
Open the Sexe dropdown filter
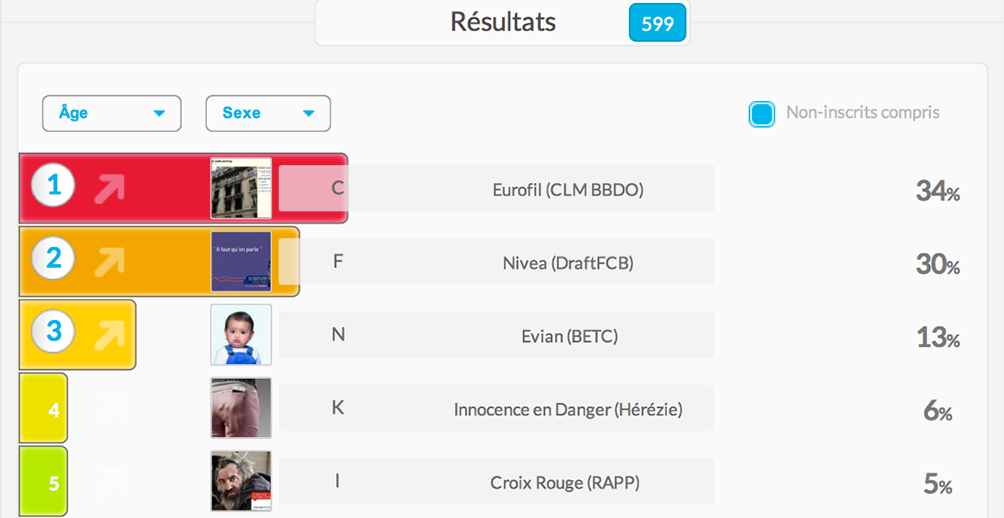click(268, 113)
